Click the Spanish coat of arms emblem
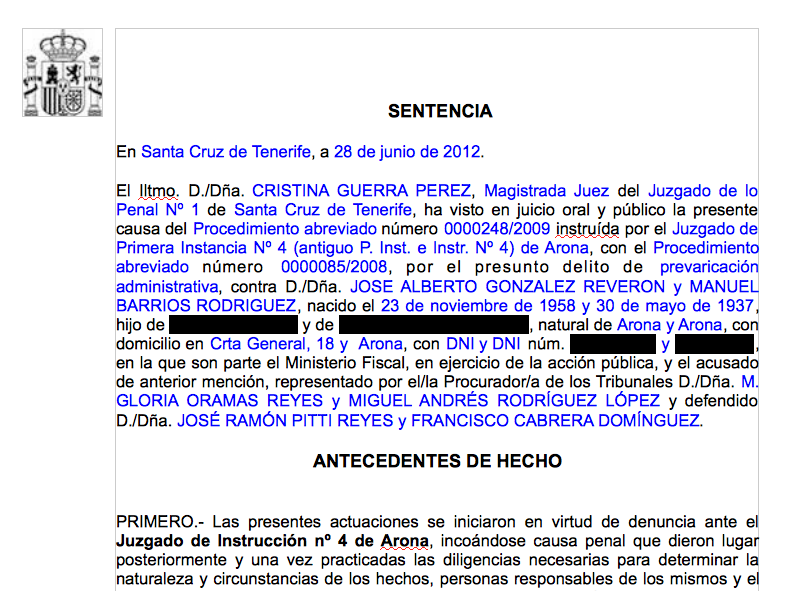Image resolution: width=801 pixels, height=591 pixels. tap(62, 74)
